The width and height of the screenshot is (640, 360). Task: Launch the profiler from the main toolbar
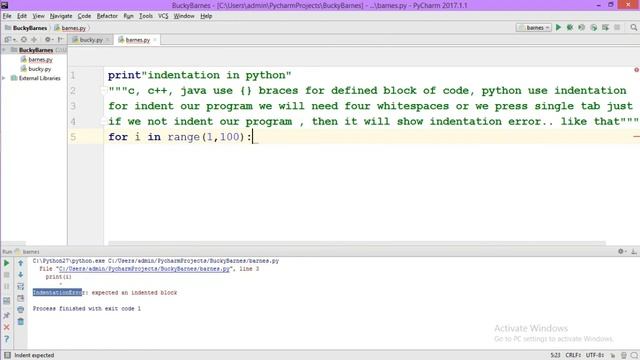pyautogui.click(x=593, y=27)
